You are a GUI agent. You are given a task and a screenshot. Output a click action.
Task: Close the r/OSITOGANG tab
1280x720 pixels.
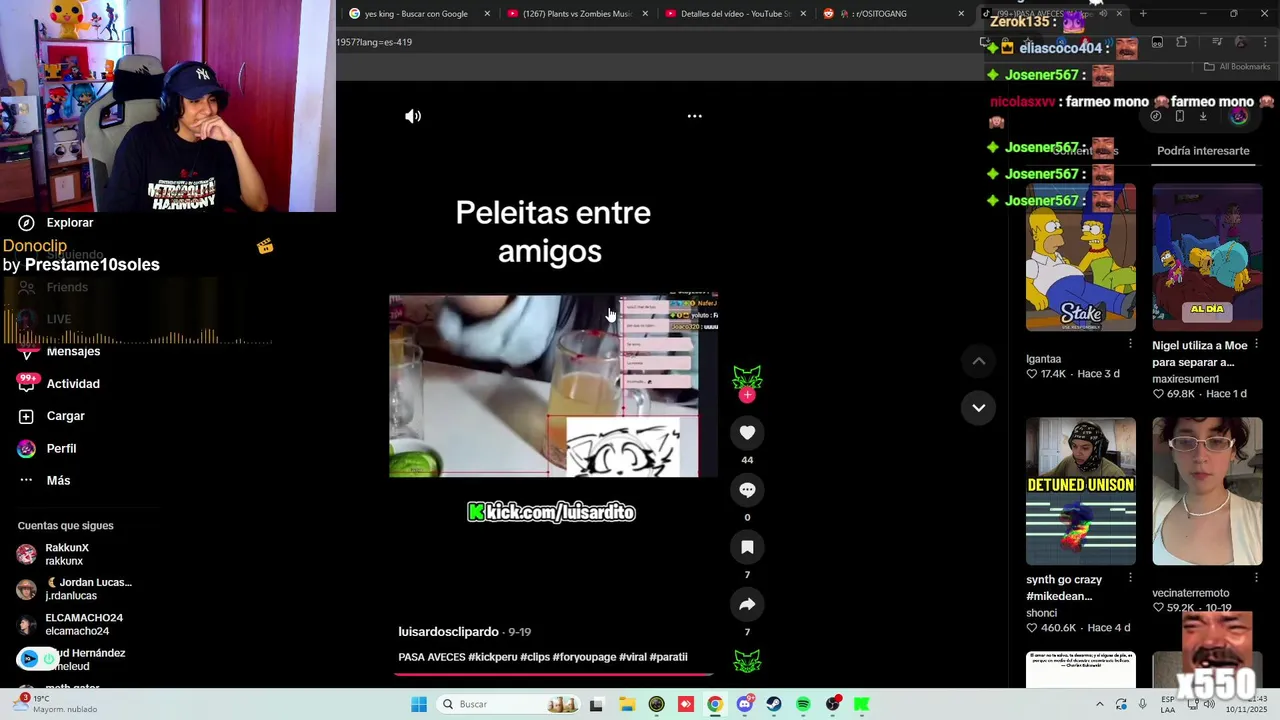[961, 14]
